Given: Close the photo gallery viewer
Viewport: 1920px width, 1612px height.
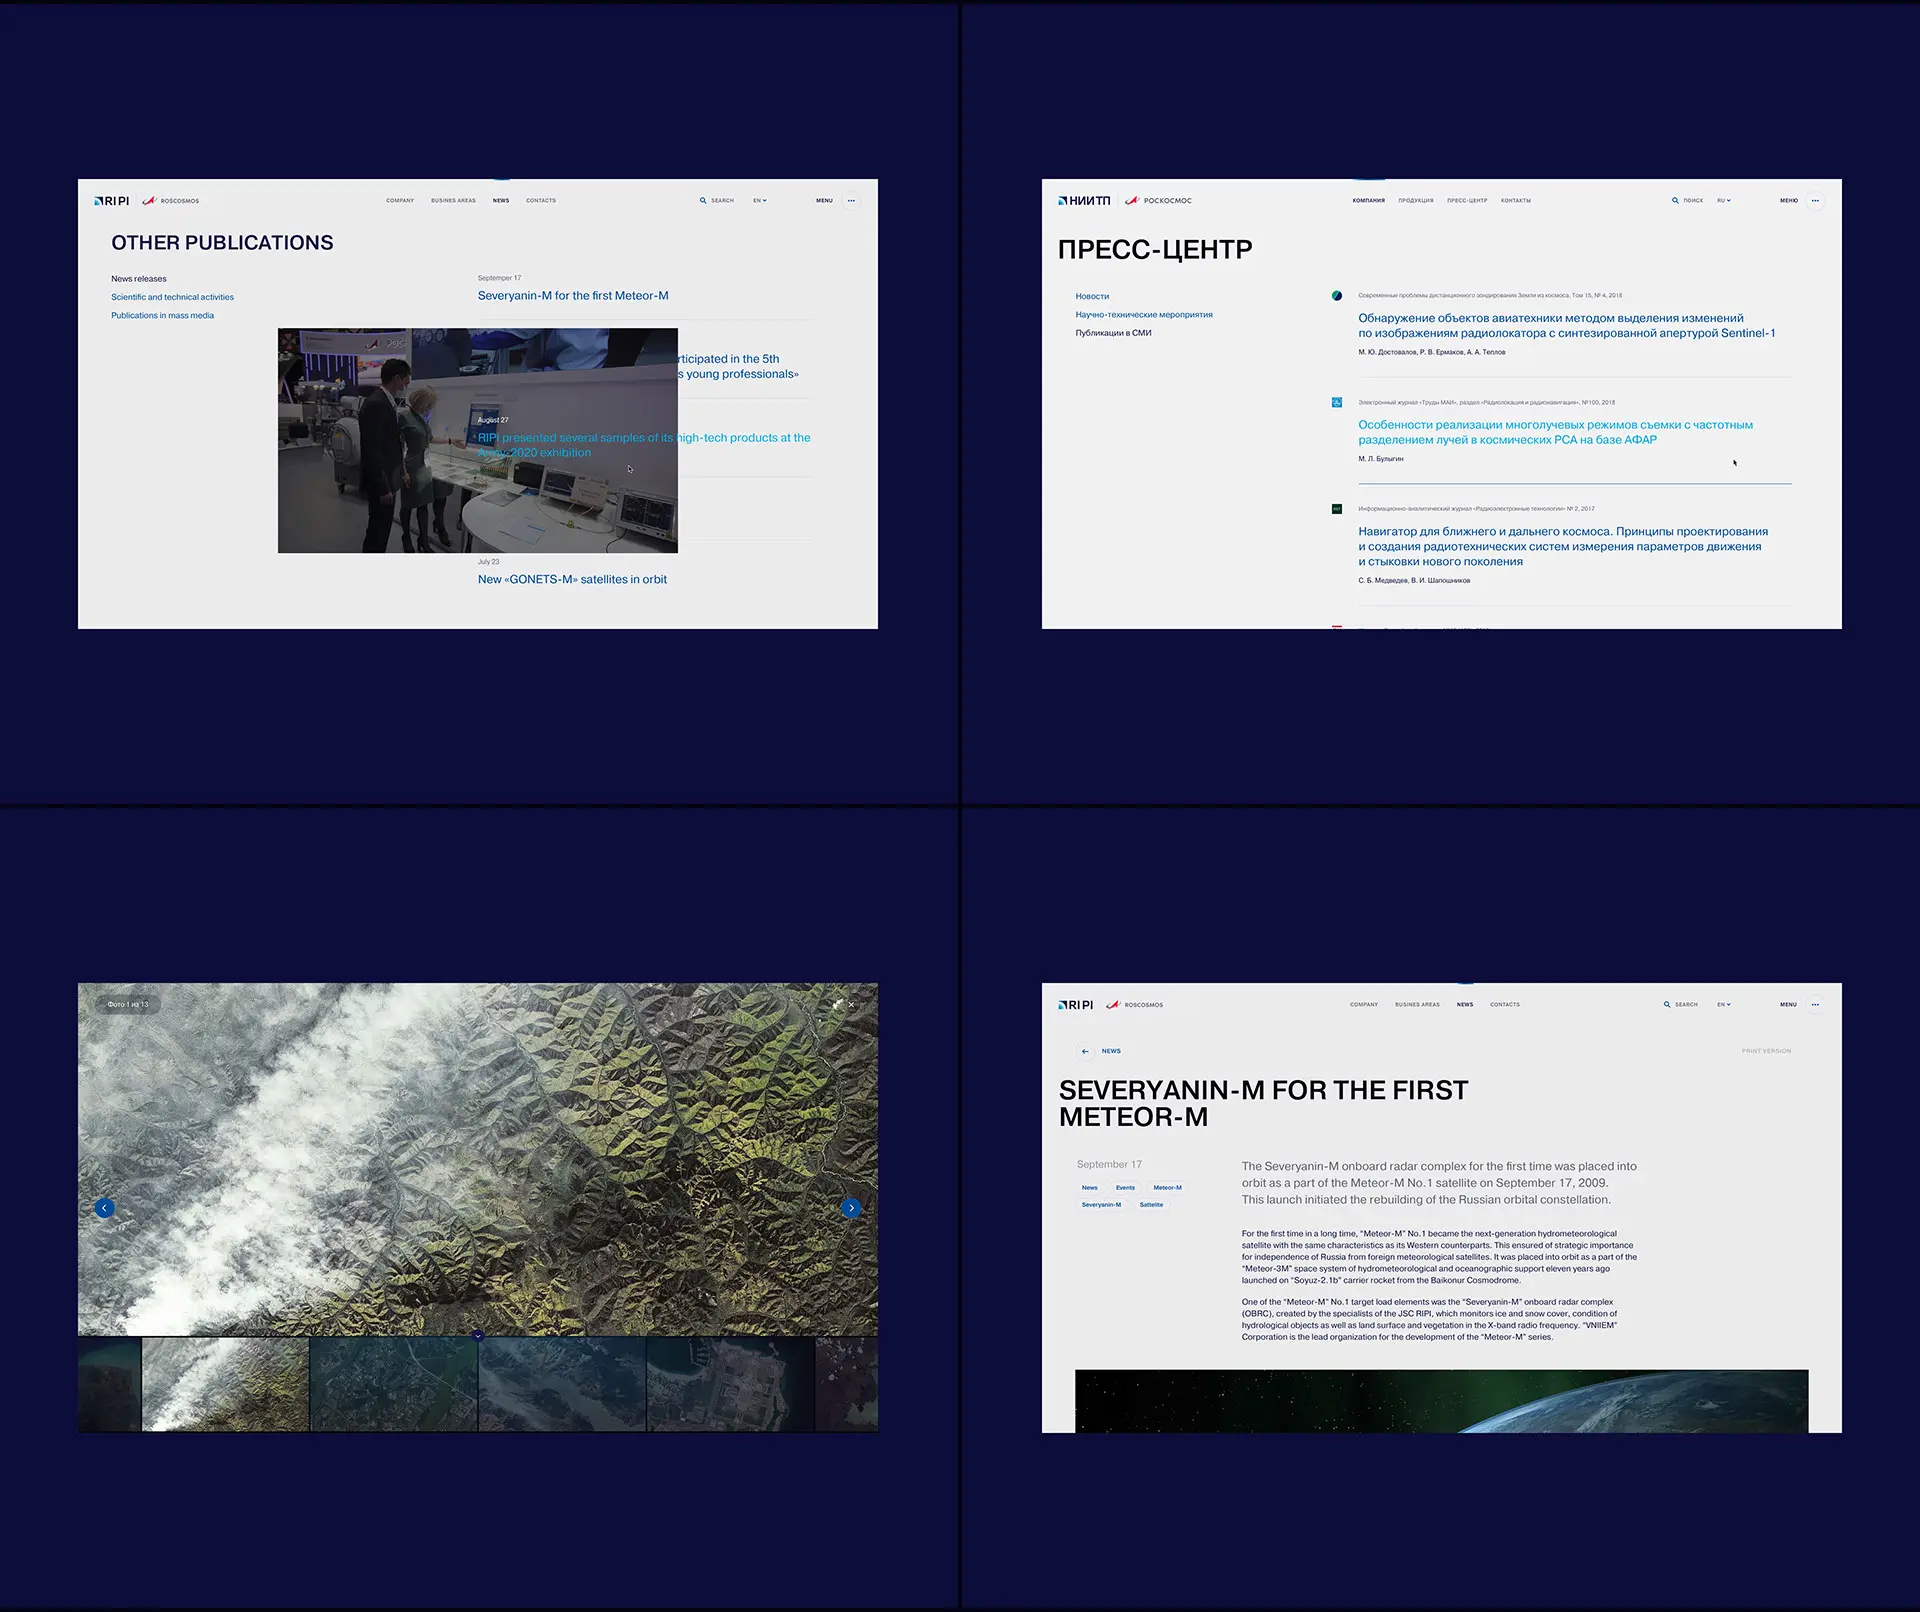Looking at the screenshot, I should 852,1004.
